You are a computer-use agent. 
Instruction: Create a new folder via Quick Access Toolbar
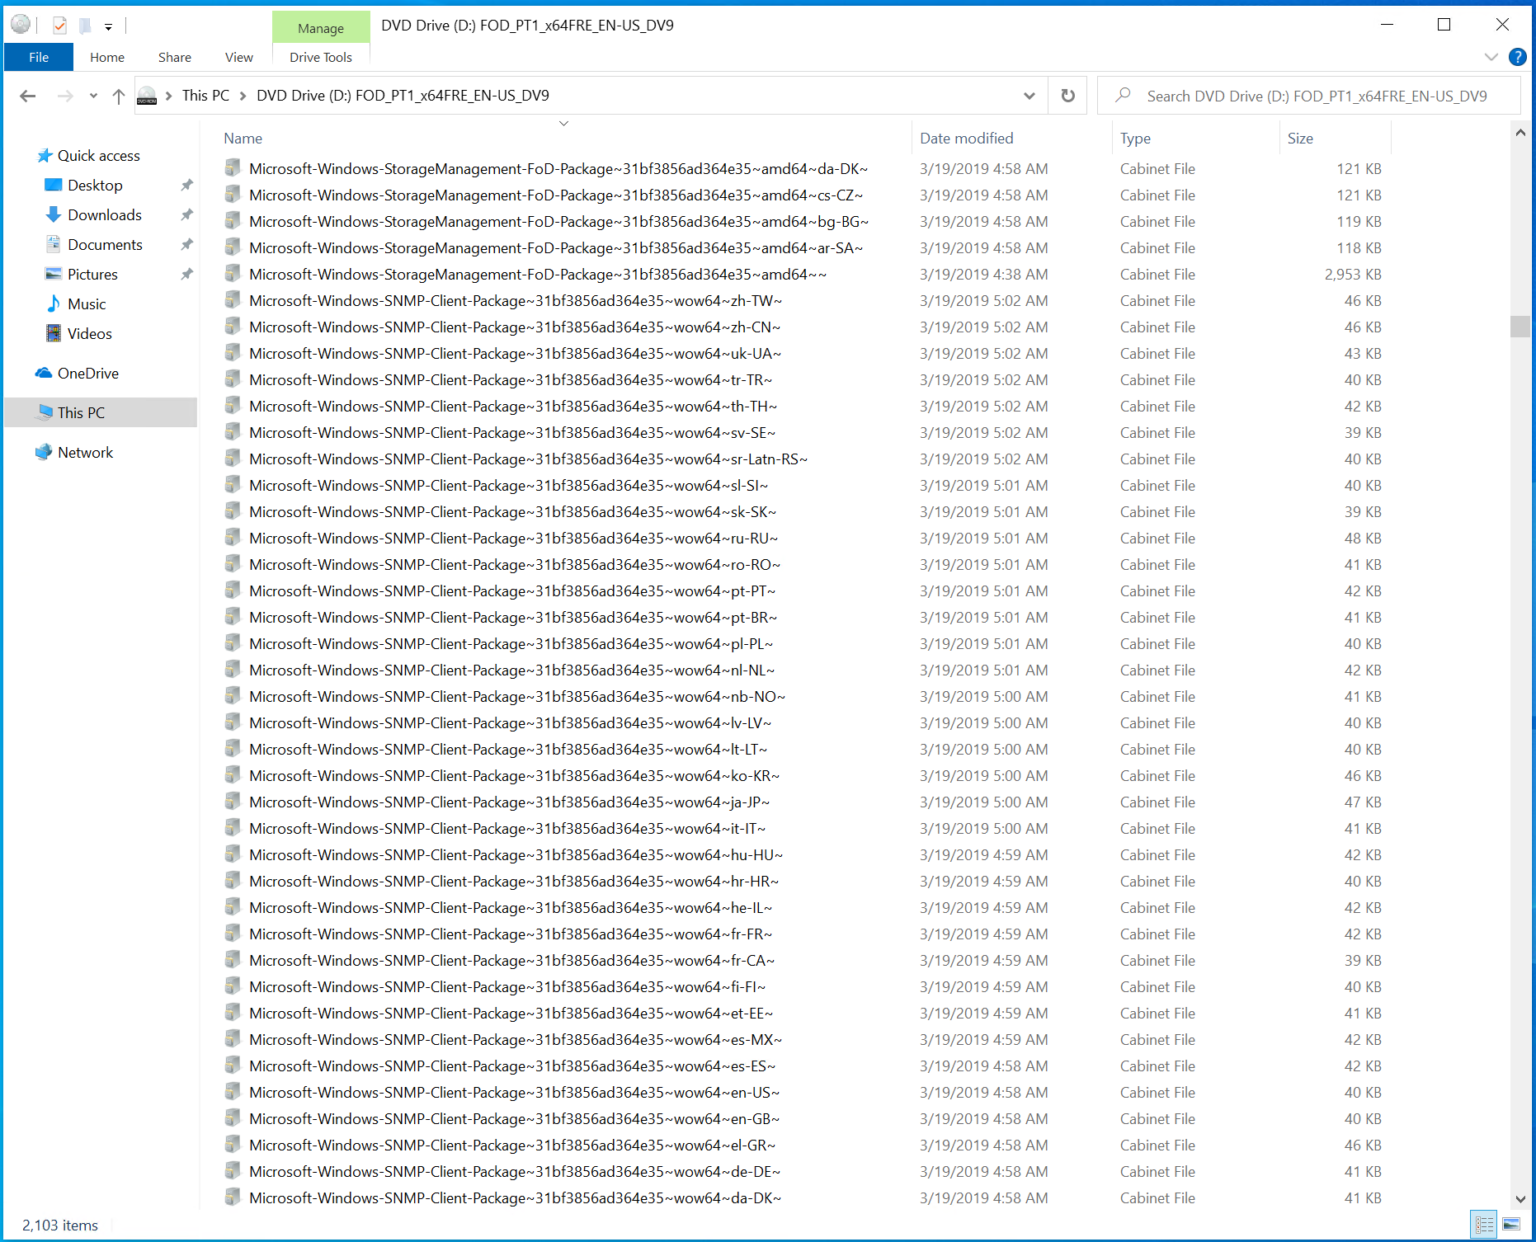coord(85,25)
